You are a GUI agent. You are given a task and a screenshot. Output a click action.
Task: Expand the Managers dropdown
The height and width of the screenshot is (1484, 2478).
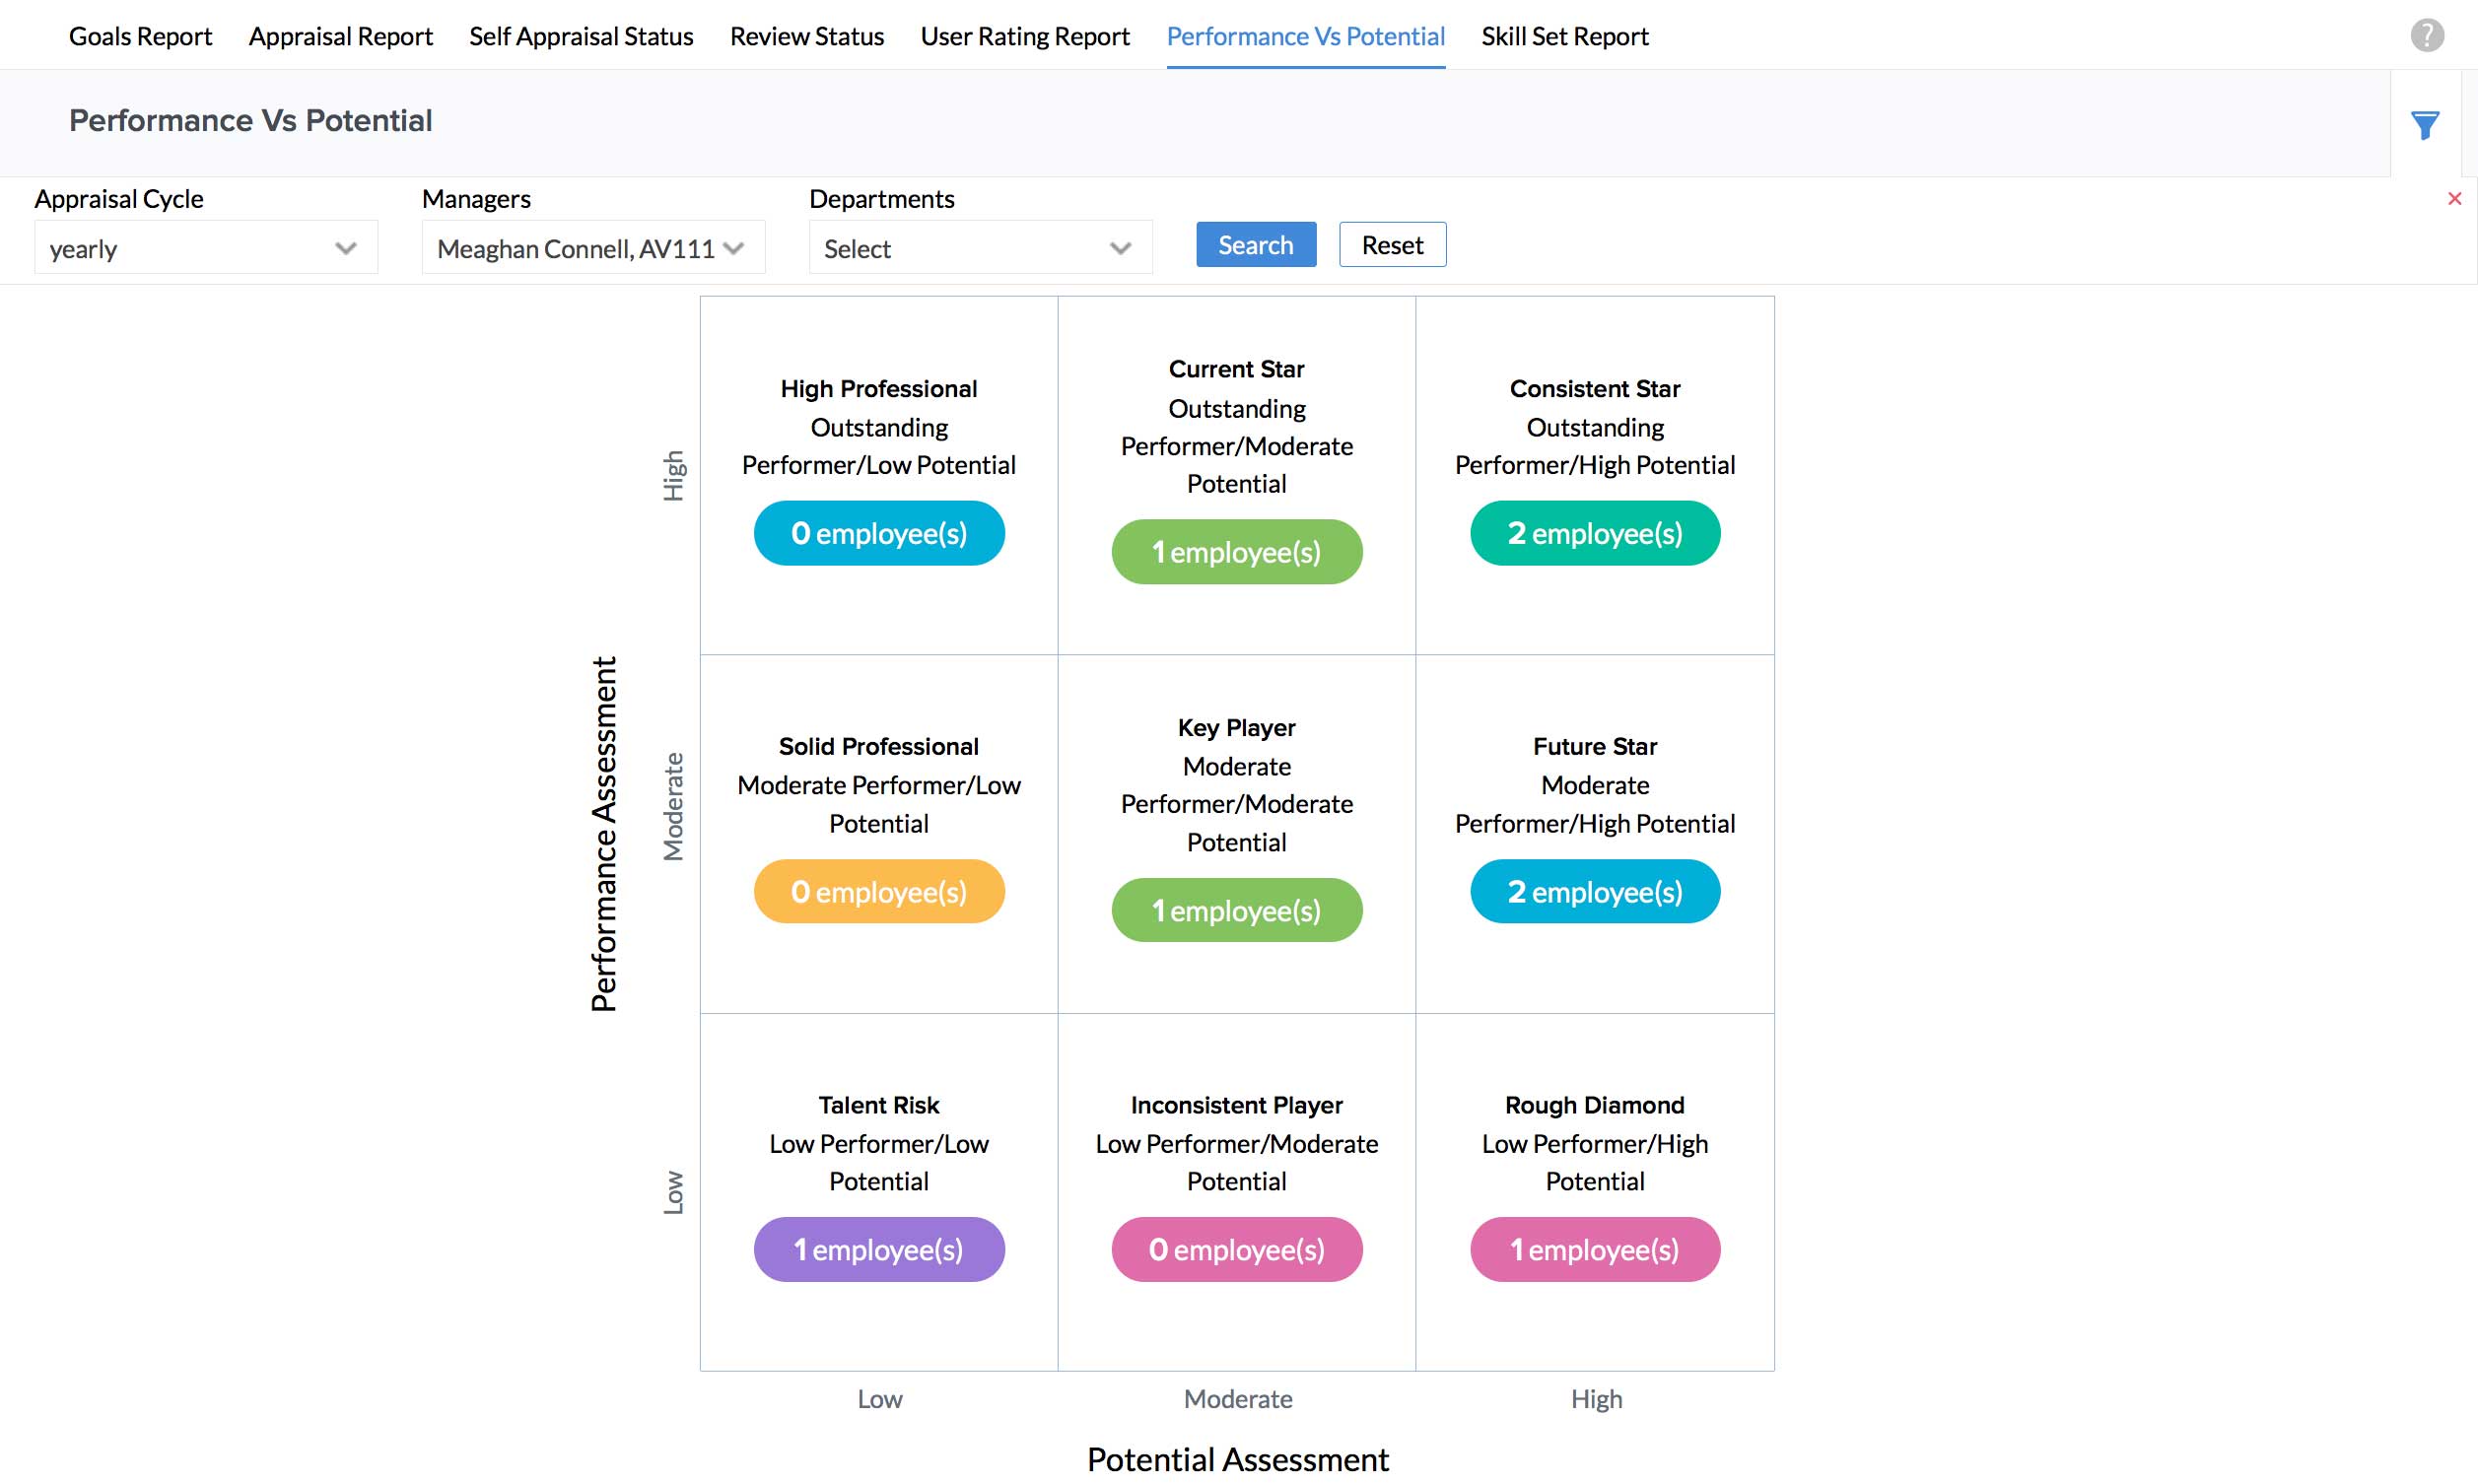[592, 248]
